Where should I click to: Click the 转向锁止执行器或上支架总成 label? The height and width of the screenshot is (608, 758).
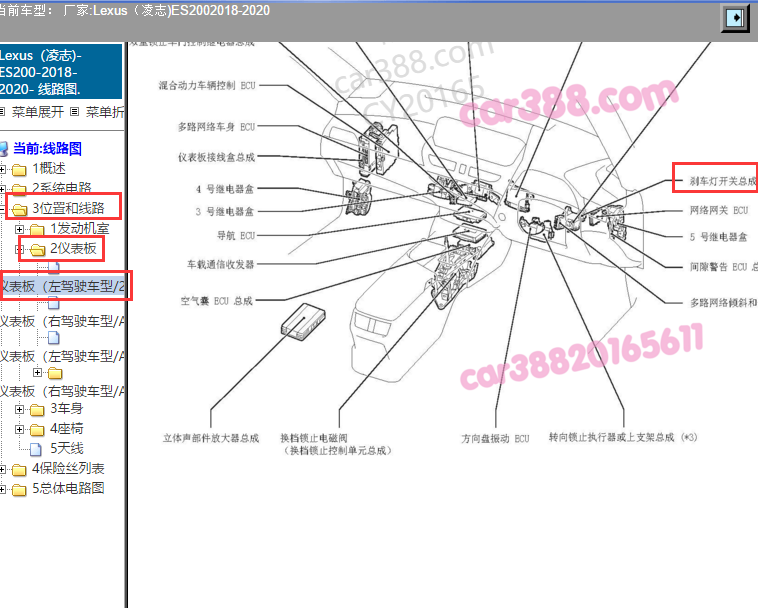(623, 437)
